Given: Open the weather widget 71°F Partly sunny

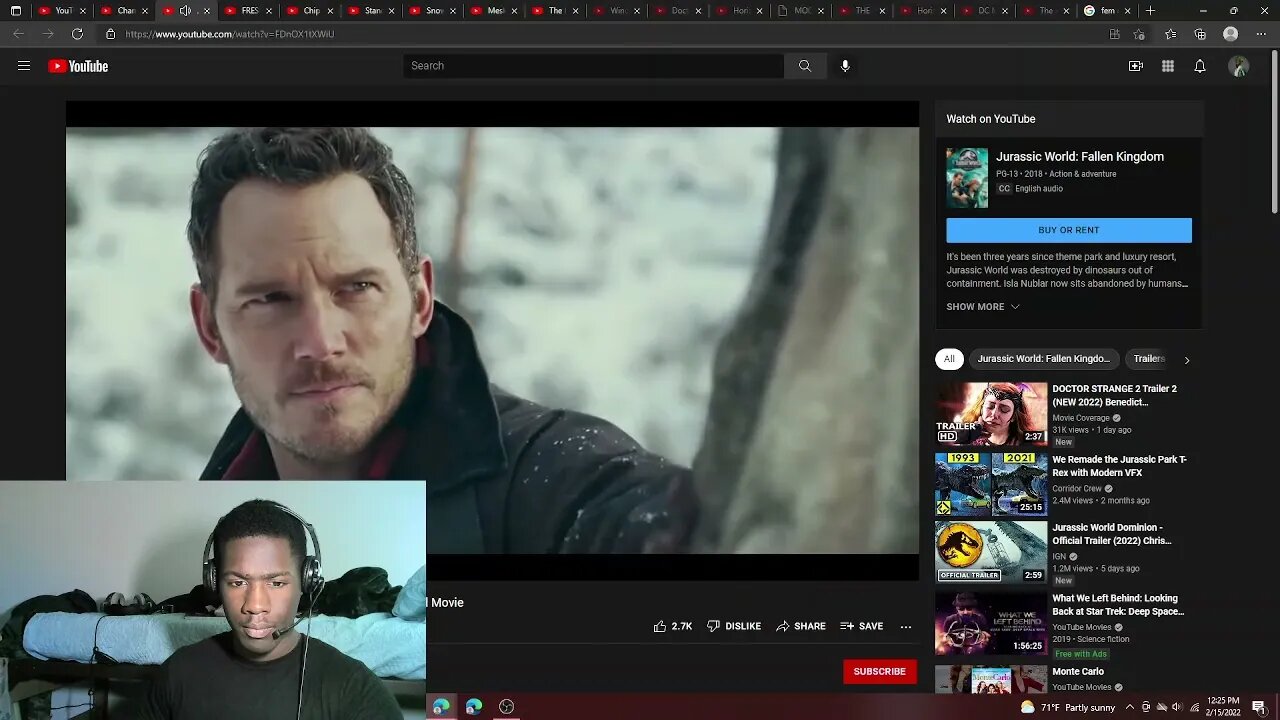Looking at the screenshot, I should click(1068, 707).
